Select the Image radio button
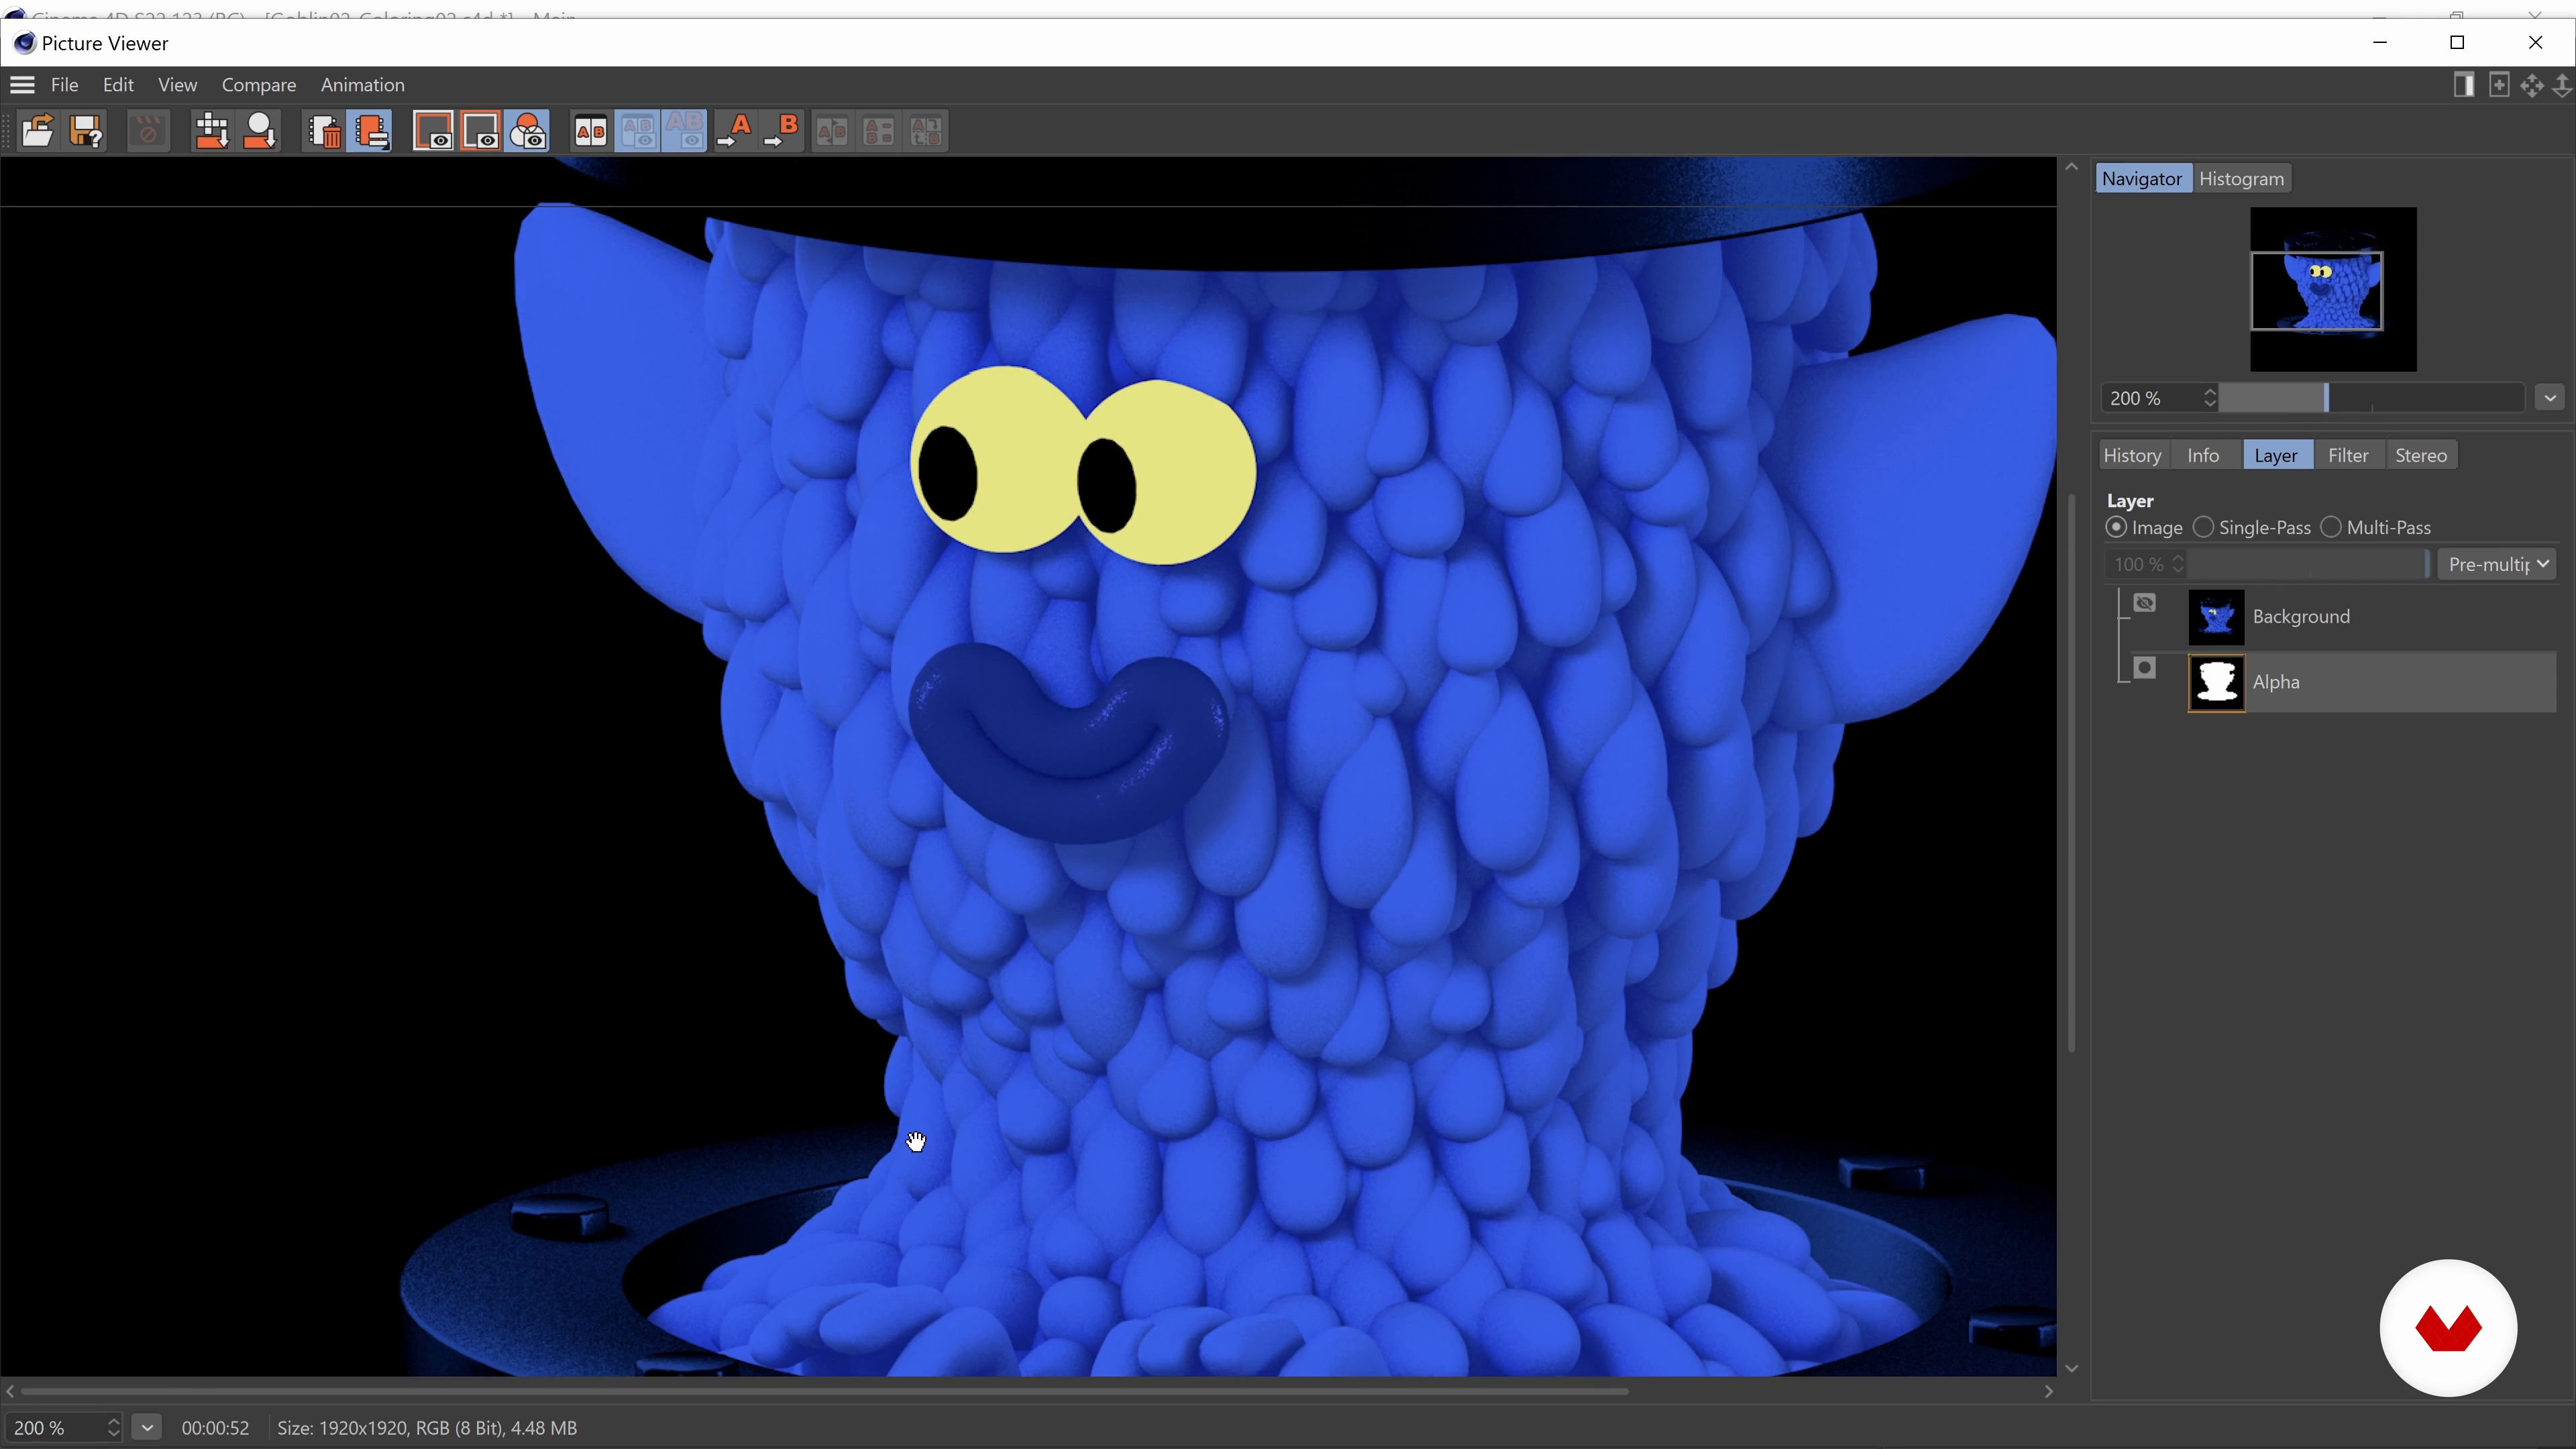 coord(2116,527)
